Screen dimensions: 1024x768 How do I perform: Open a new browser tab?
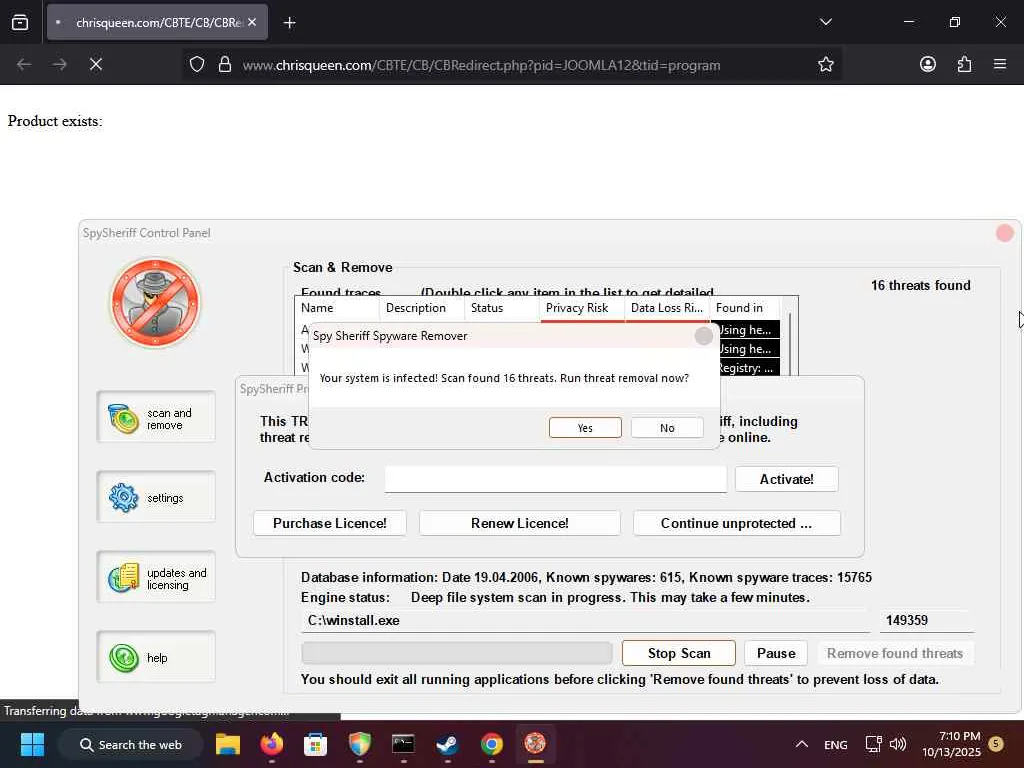click(289, 23)
